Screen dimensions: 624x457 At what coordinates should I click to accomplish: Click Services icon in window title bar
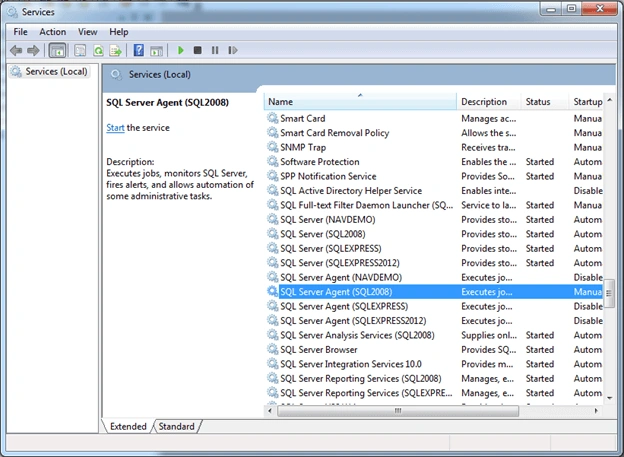[x=12, y=12]
